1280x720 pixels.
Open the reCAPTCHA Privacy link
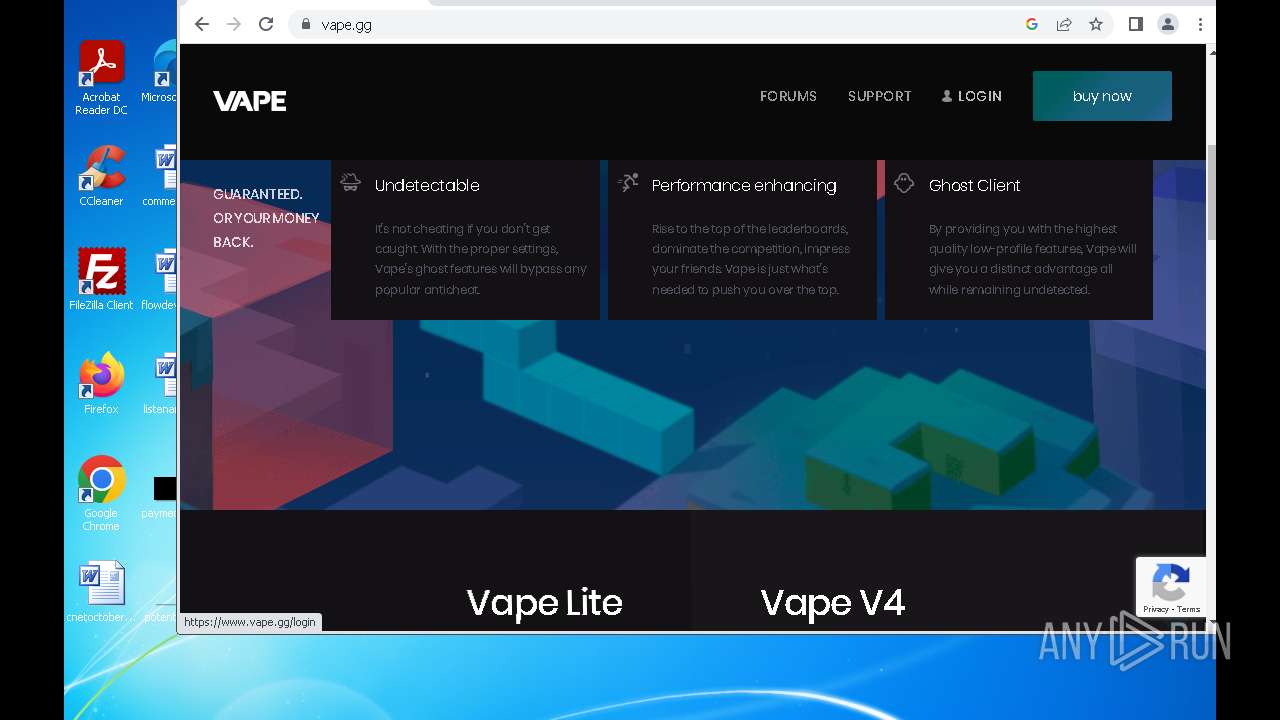coord(1155,609)
